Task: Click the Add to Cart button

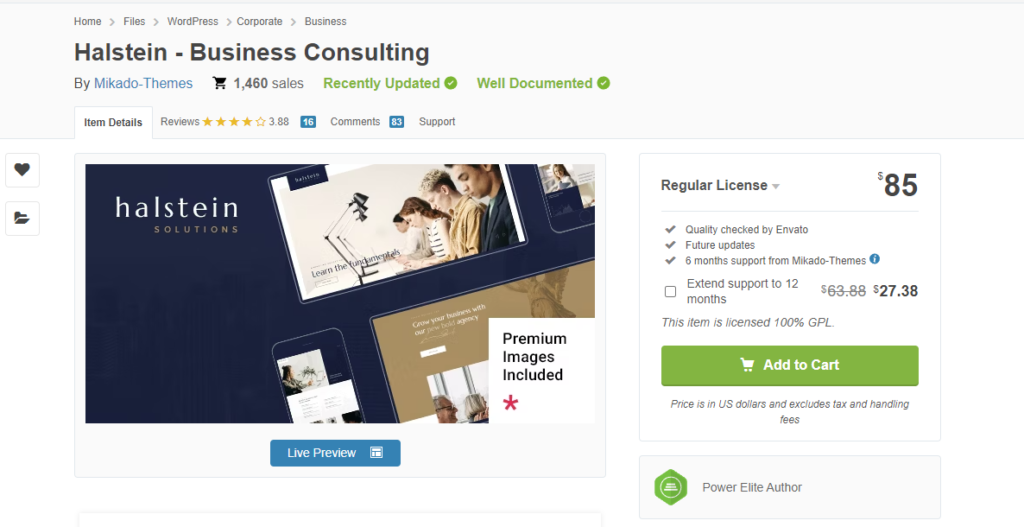Action: [x=790, y=366]
